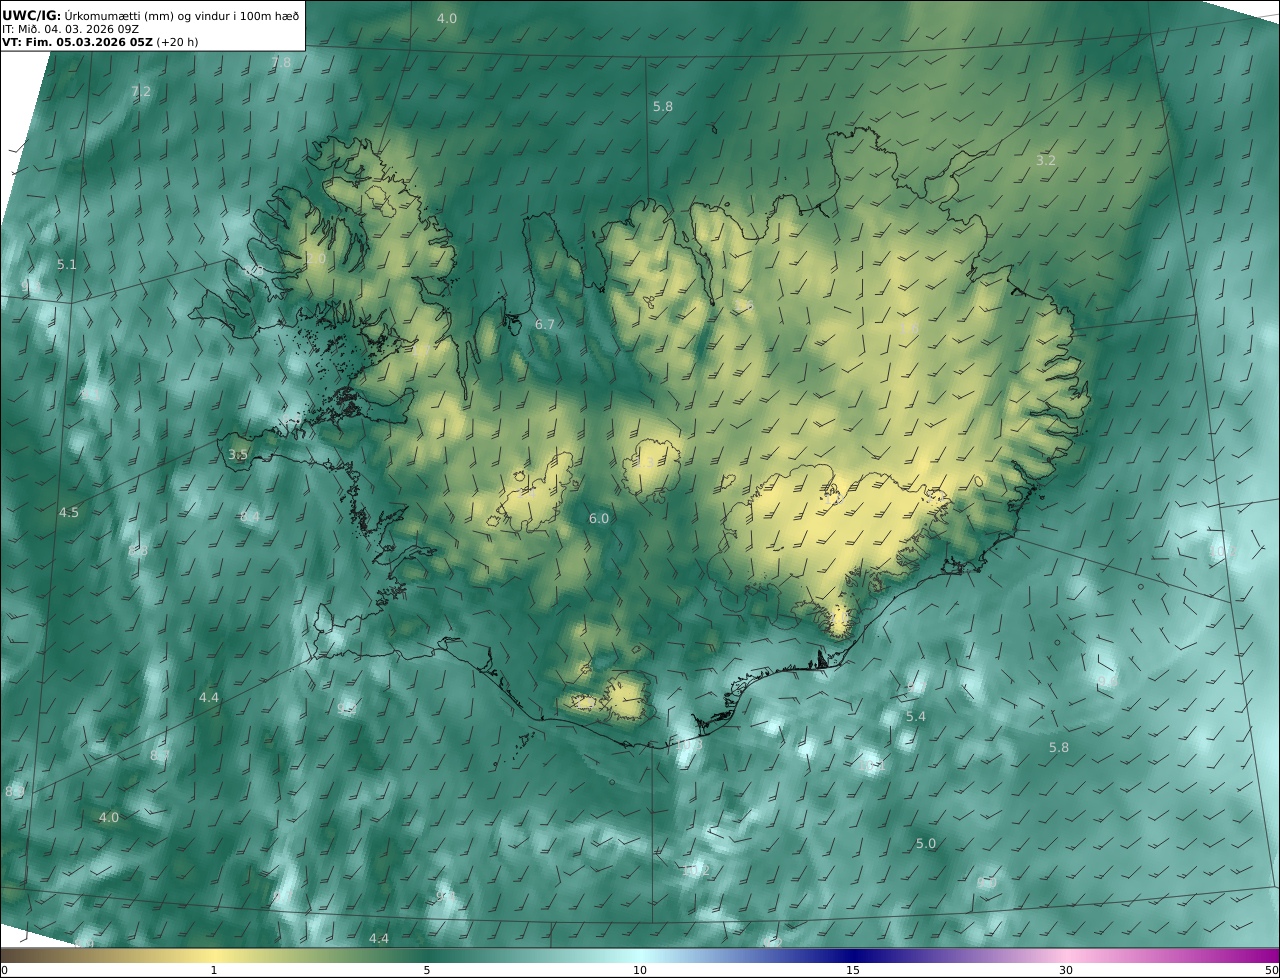The width and height of the screenshot is (1280, 978).
Task: Click the 3.5 value label on the peninsula
Action: (238, 454)
